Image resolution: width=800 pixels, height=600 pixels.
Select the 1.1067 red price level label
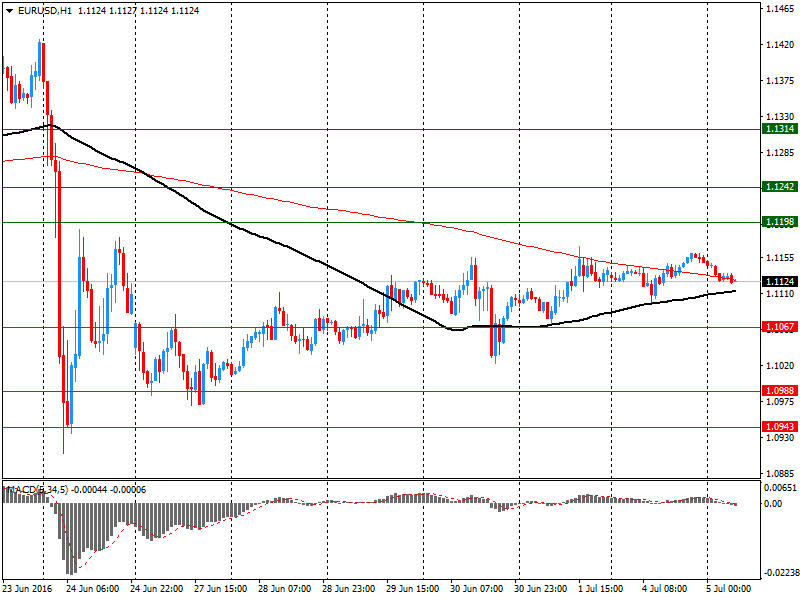pyautogui.click(x=780, y=327)
